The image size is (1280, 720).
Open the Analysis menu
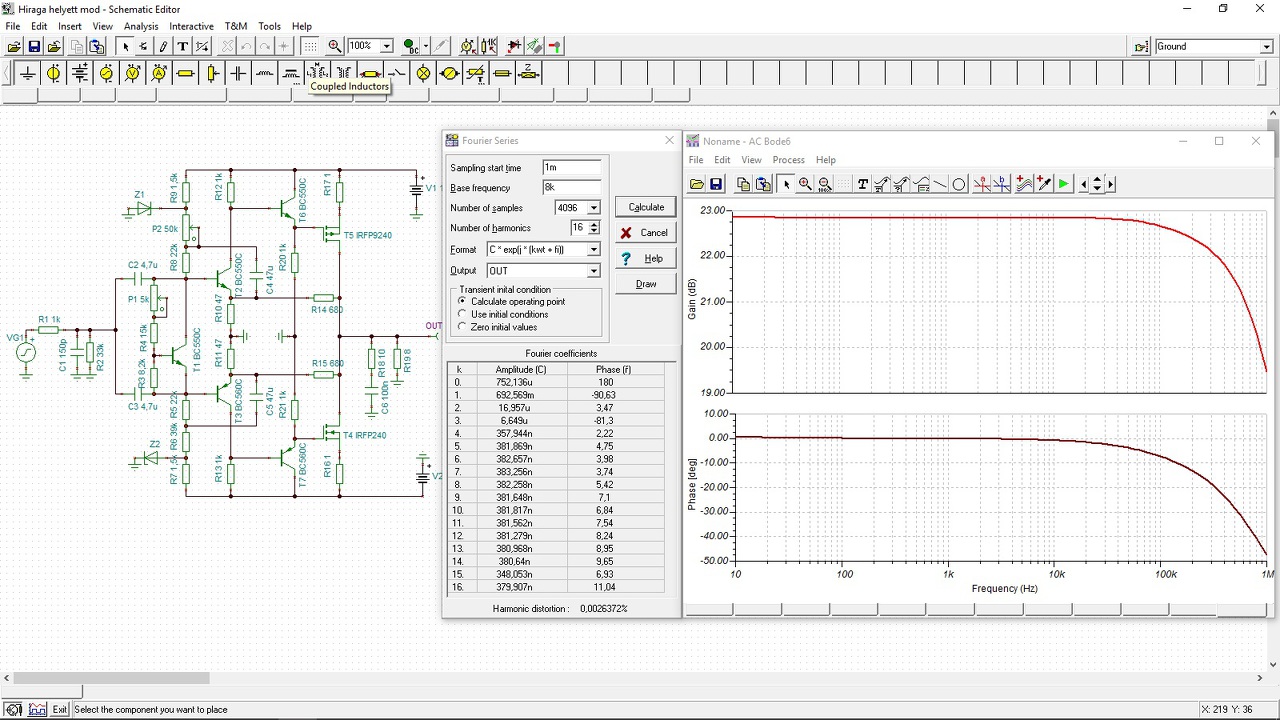(141, 26)
